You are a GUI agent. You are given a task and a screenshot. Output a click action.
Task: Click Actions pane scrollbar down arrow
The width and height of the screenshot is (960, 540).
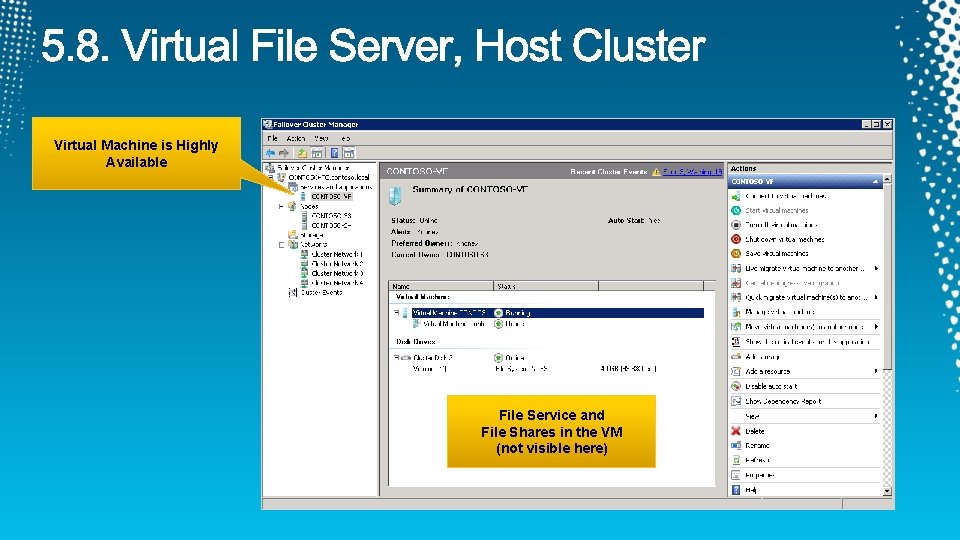click(887, 491)
